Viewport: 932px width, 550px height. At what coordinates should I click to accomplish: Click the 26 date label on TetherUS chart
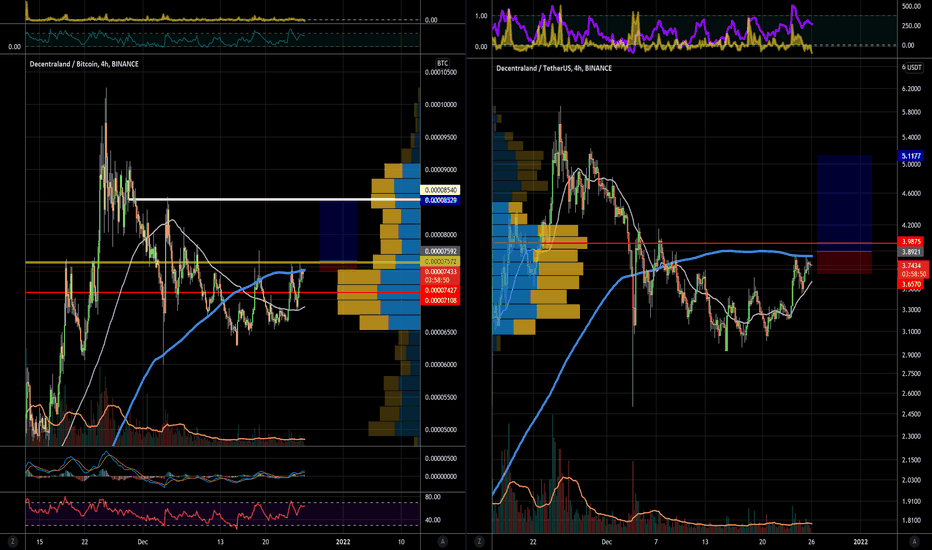(811, 542)
